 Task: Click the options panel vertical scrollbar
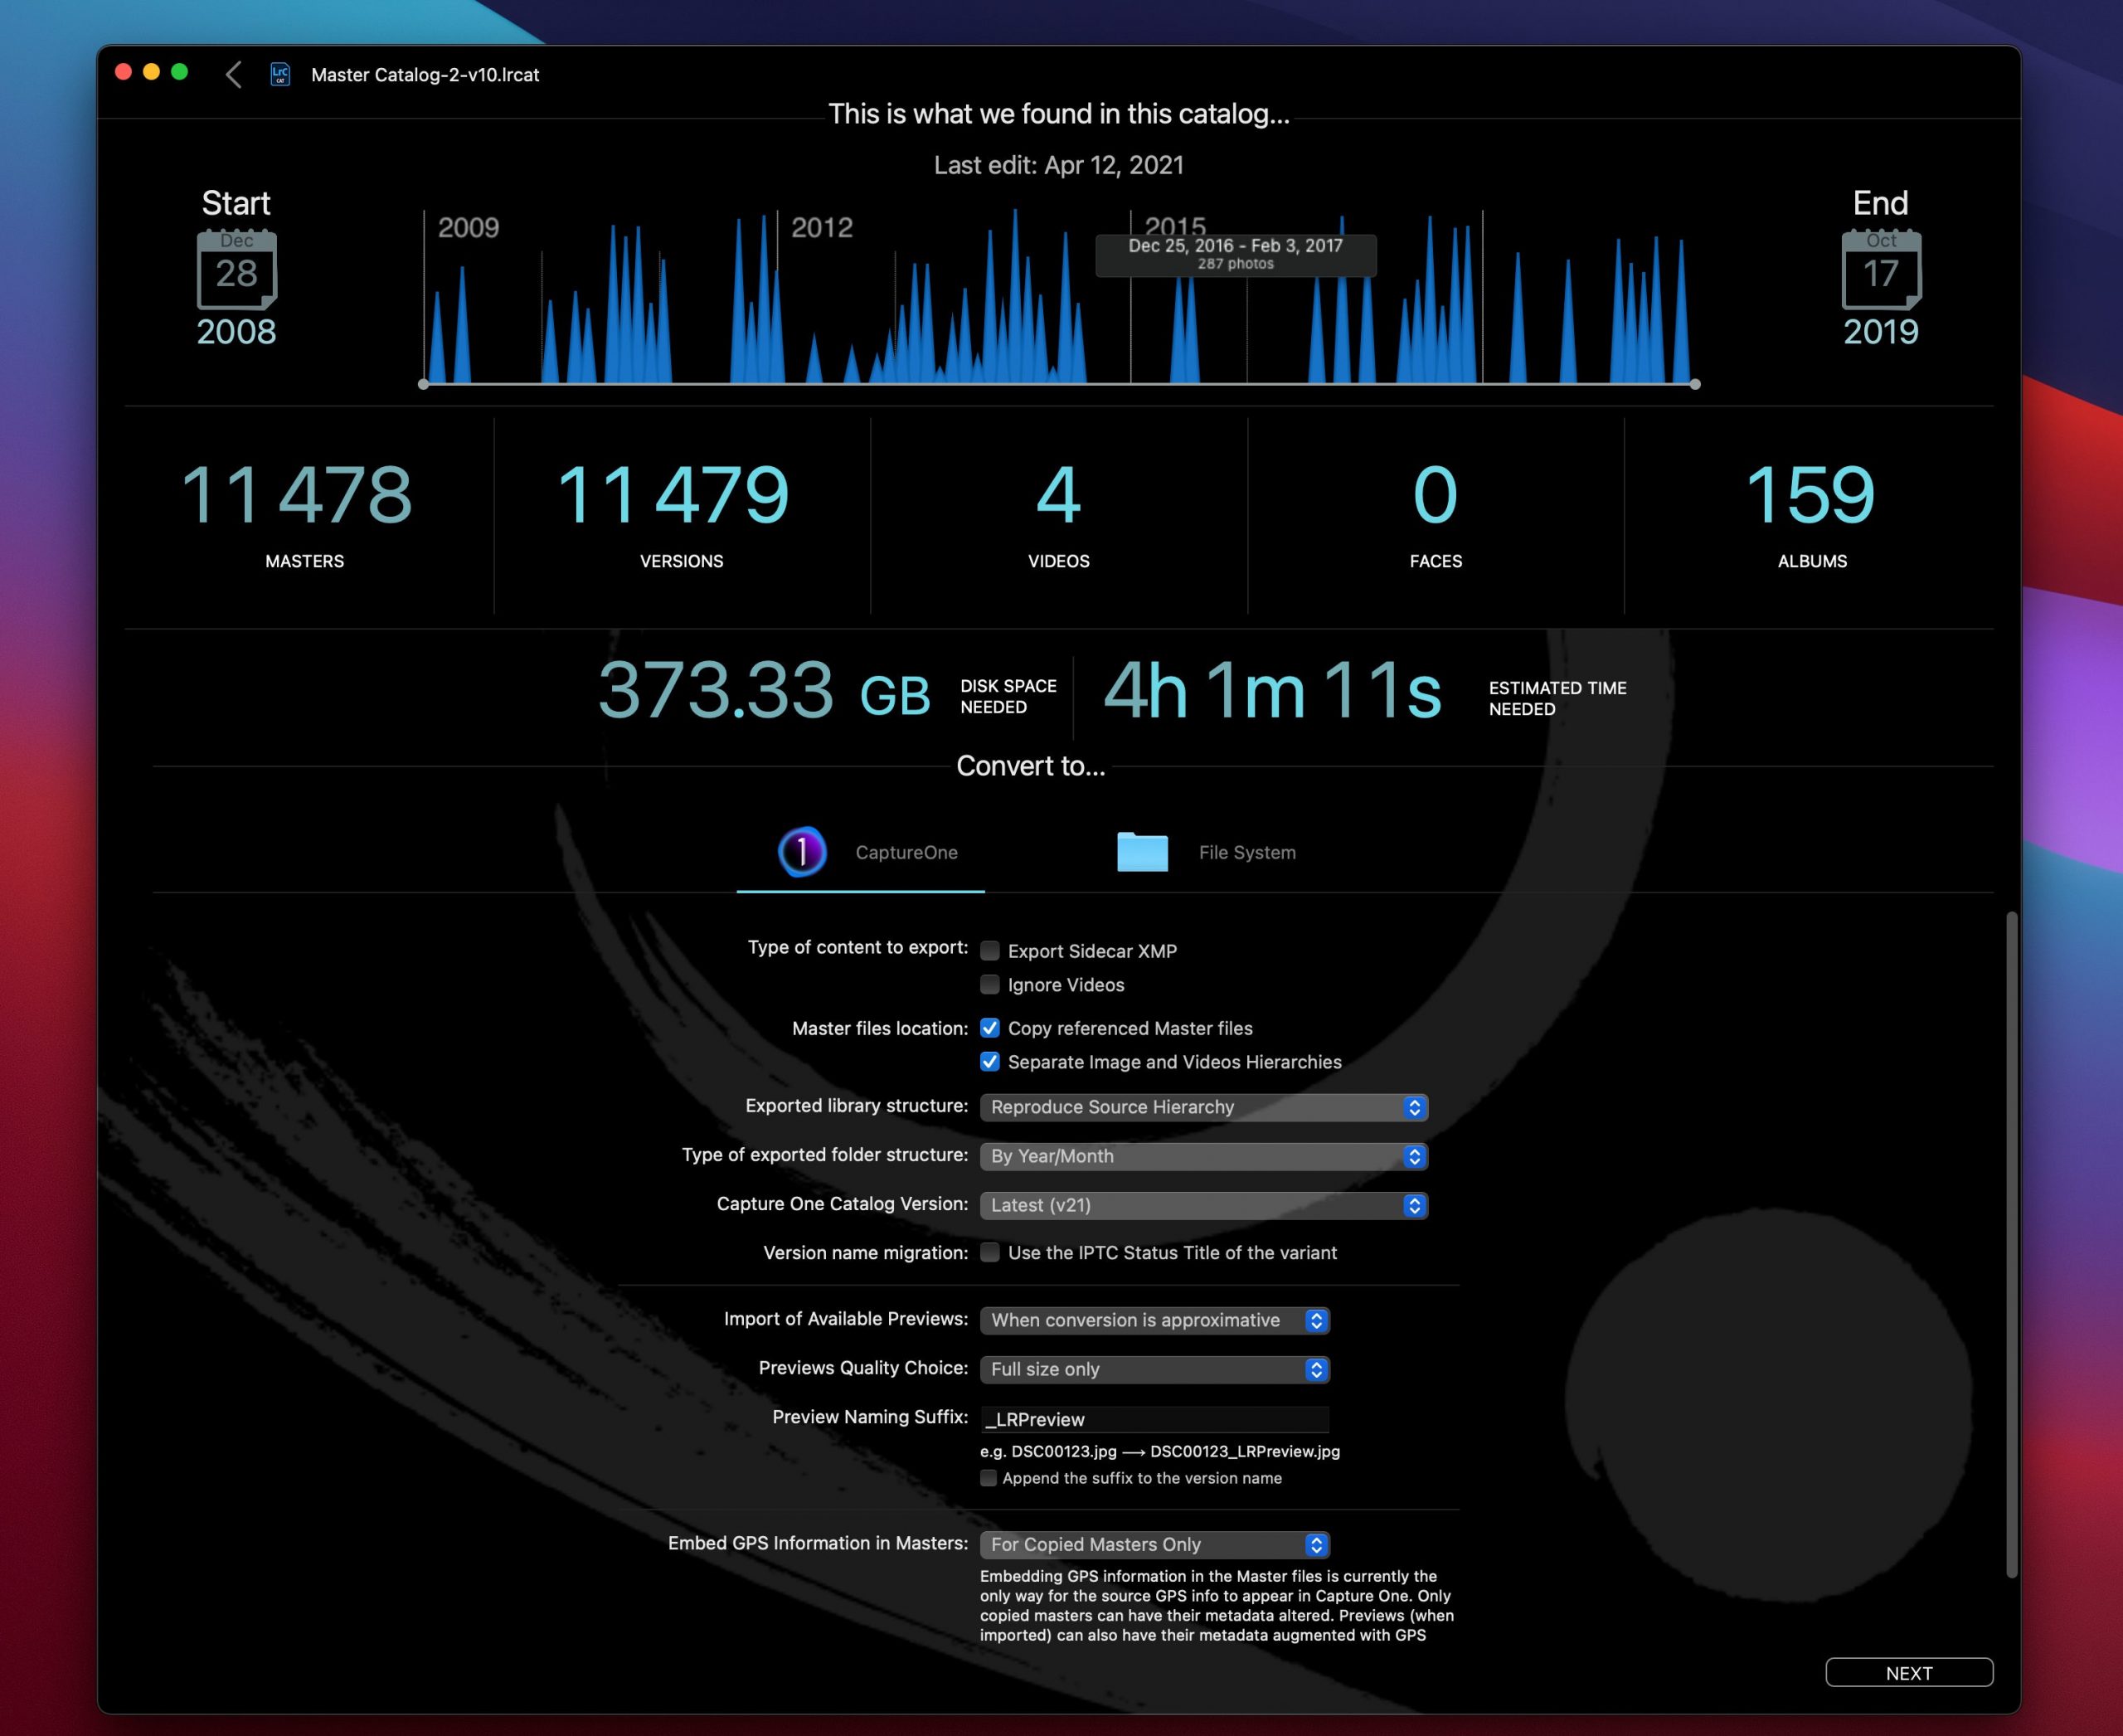[2011, 1245]
